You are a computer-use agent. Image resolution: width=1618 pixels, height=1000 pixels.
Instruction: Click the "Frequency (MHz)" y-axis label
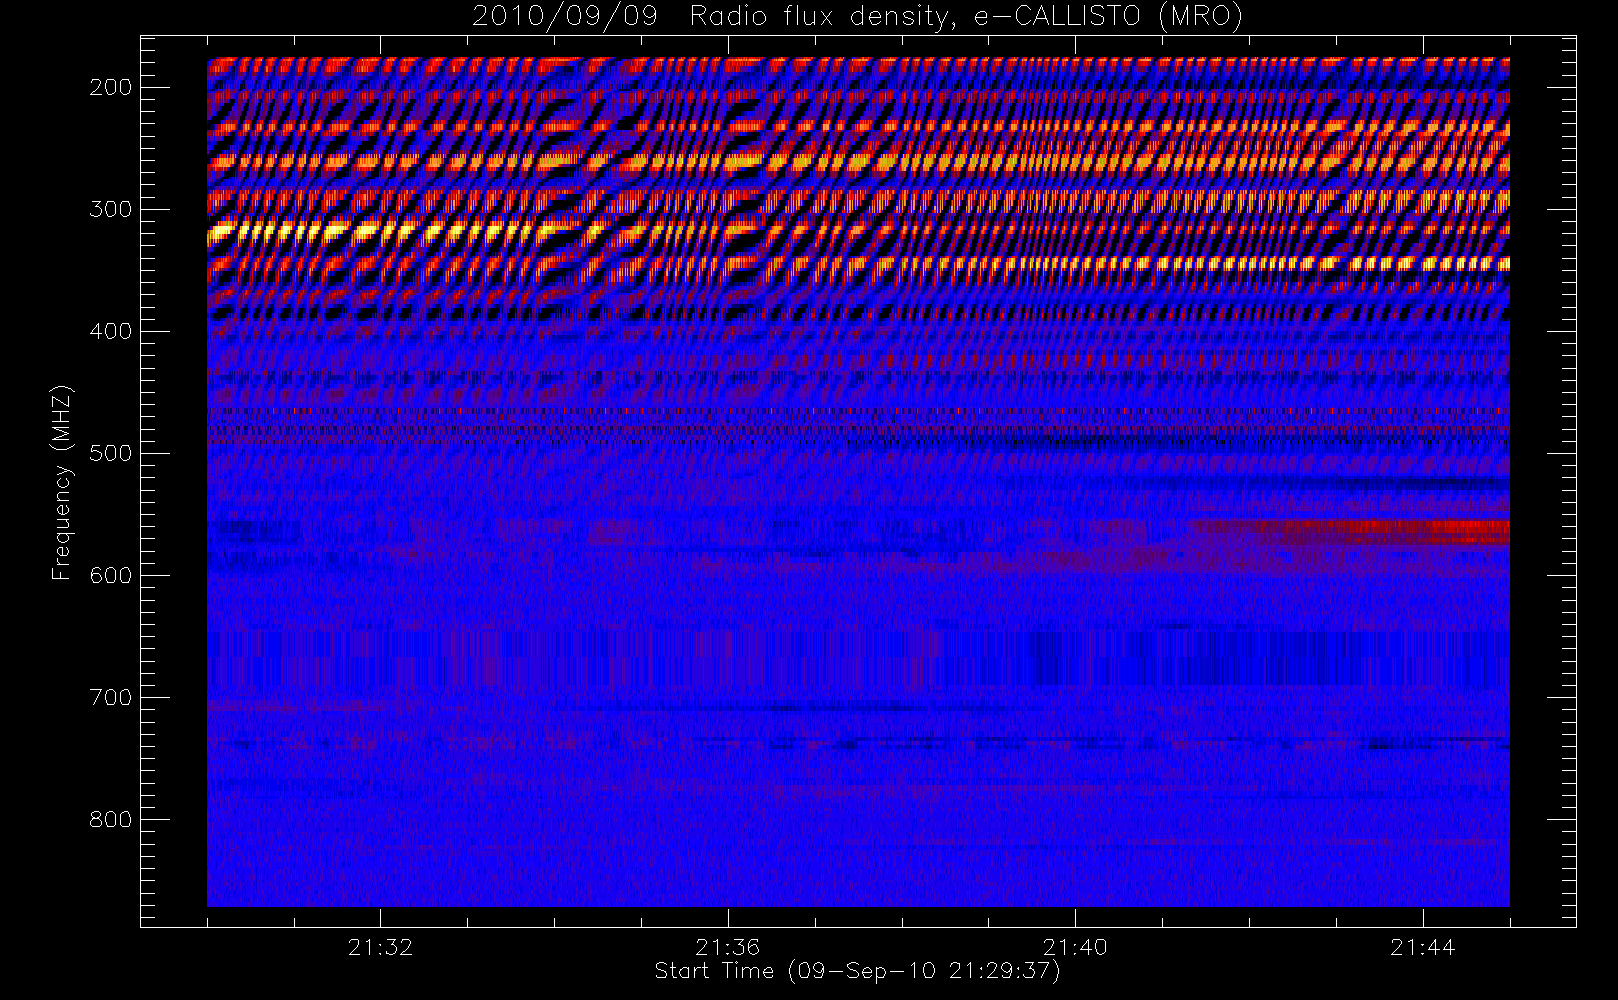(x=62, y=483)
